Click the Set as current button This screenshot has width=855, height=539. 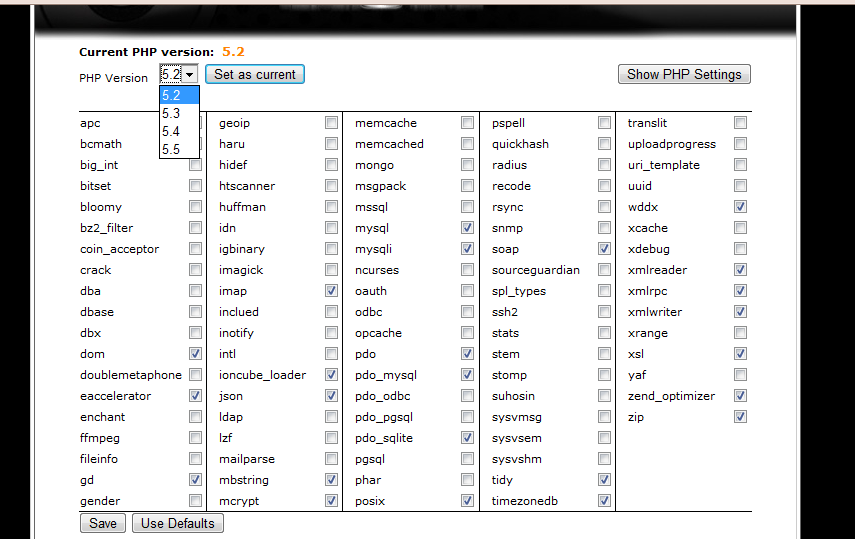click(254, 75)
